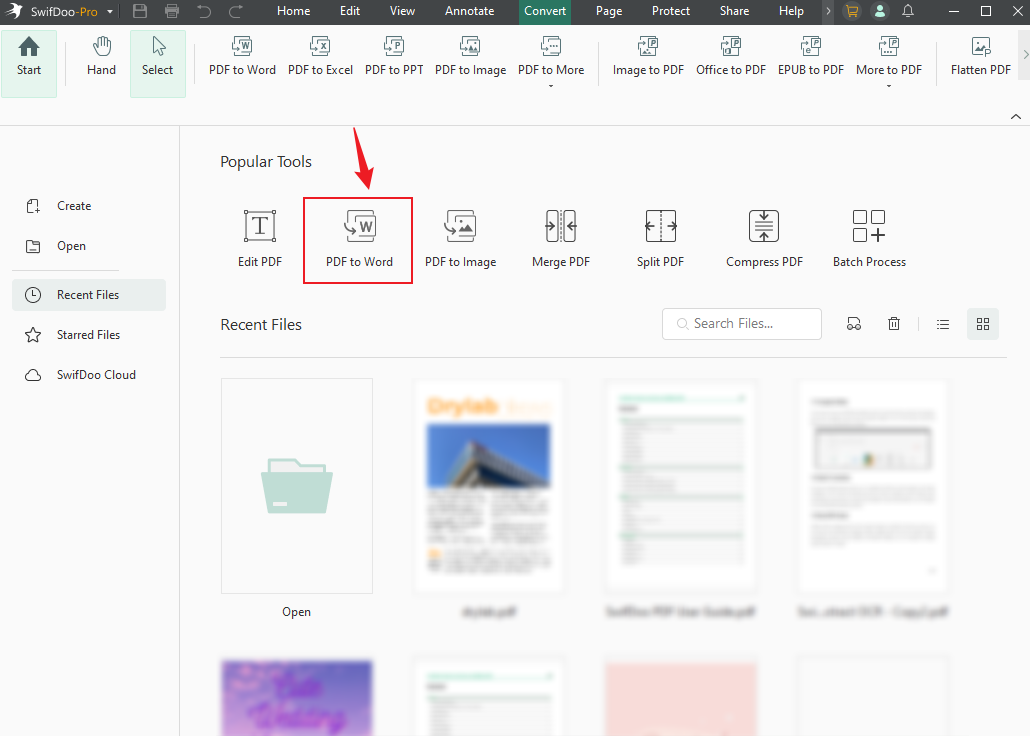
Task: Click Open in the sidebar
Action: pos(56,246)
